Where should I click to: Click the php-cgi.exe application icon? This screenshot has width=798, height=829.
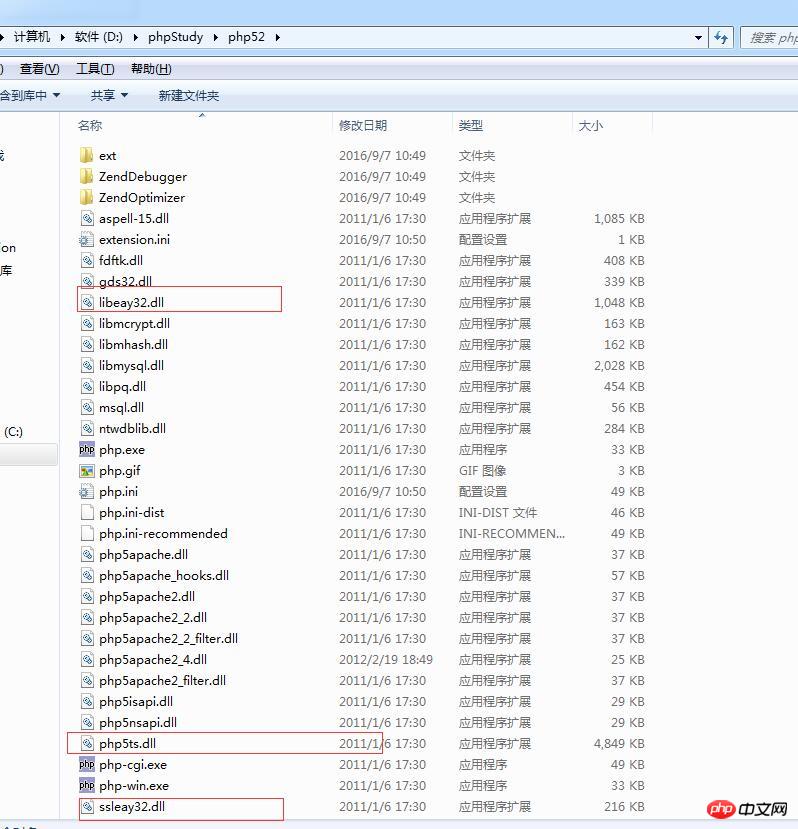click(x=87, y=764)
